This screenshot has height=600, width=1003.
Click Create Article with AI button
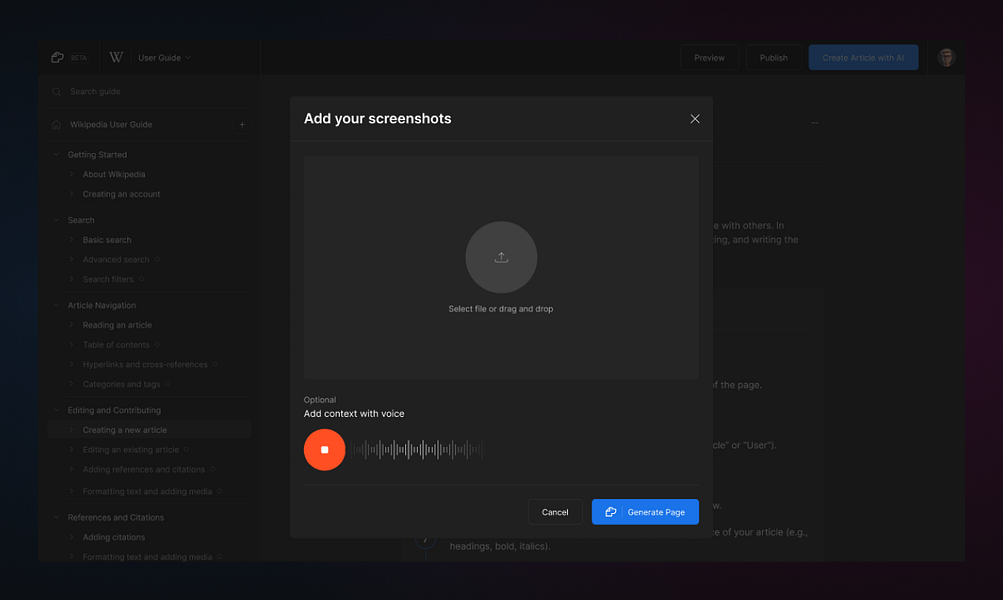coord(863,58)
